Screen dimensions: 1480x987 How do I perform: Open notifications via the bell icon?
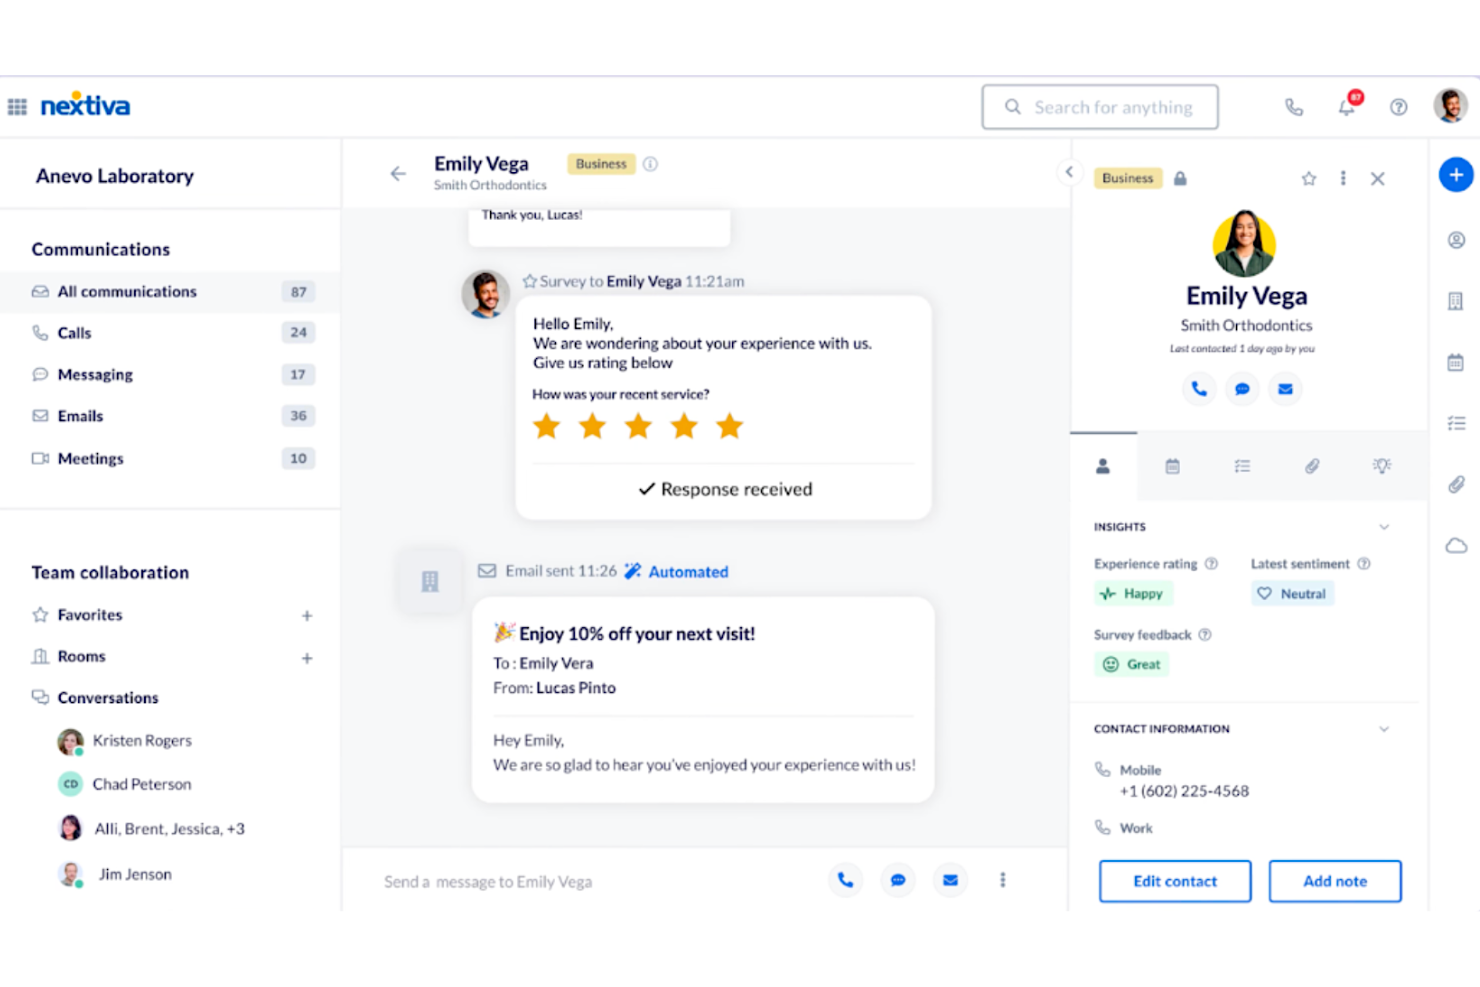tap(1347, 107)
